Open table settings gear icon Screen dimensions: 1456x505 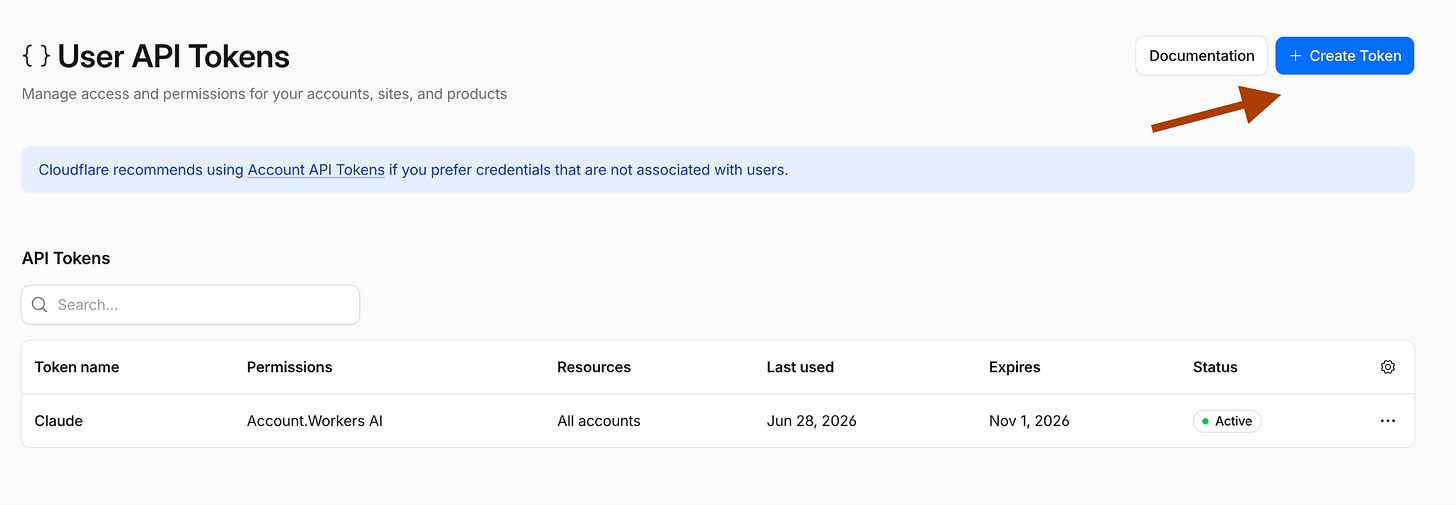tap(1387, 367)
